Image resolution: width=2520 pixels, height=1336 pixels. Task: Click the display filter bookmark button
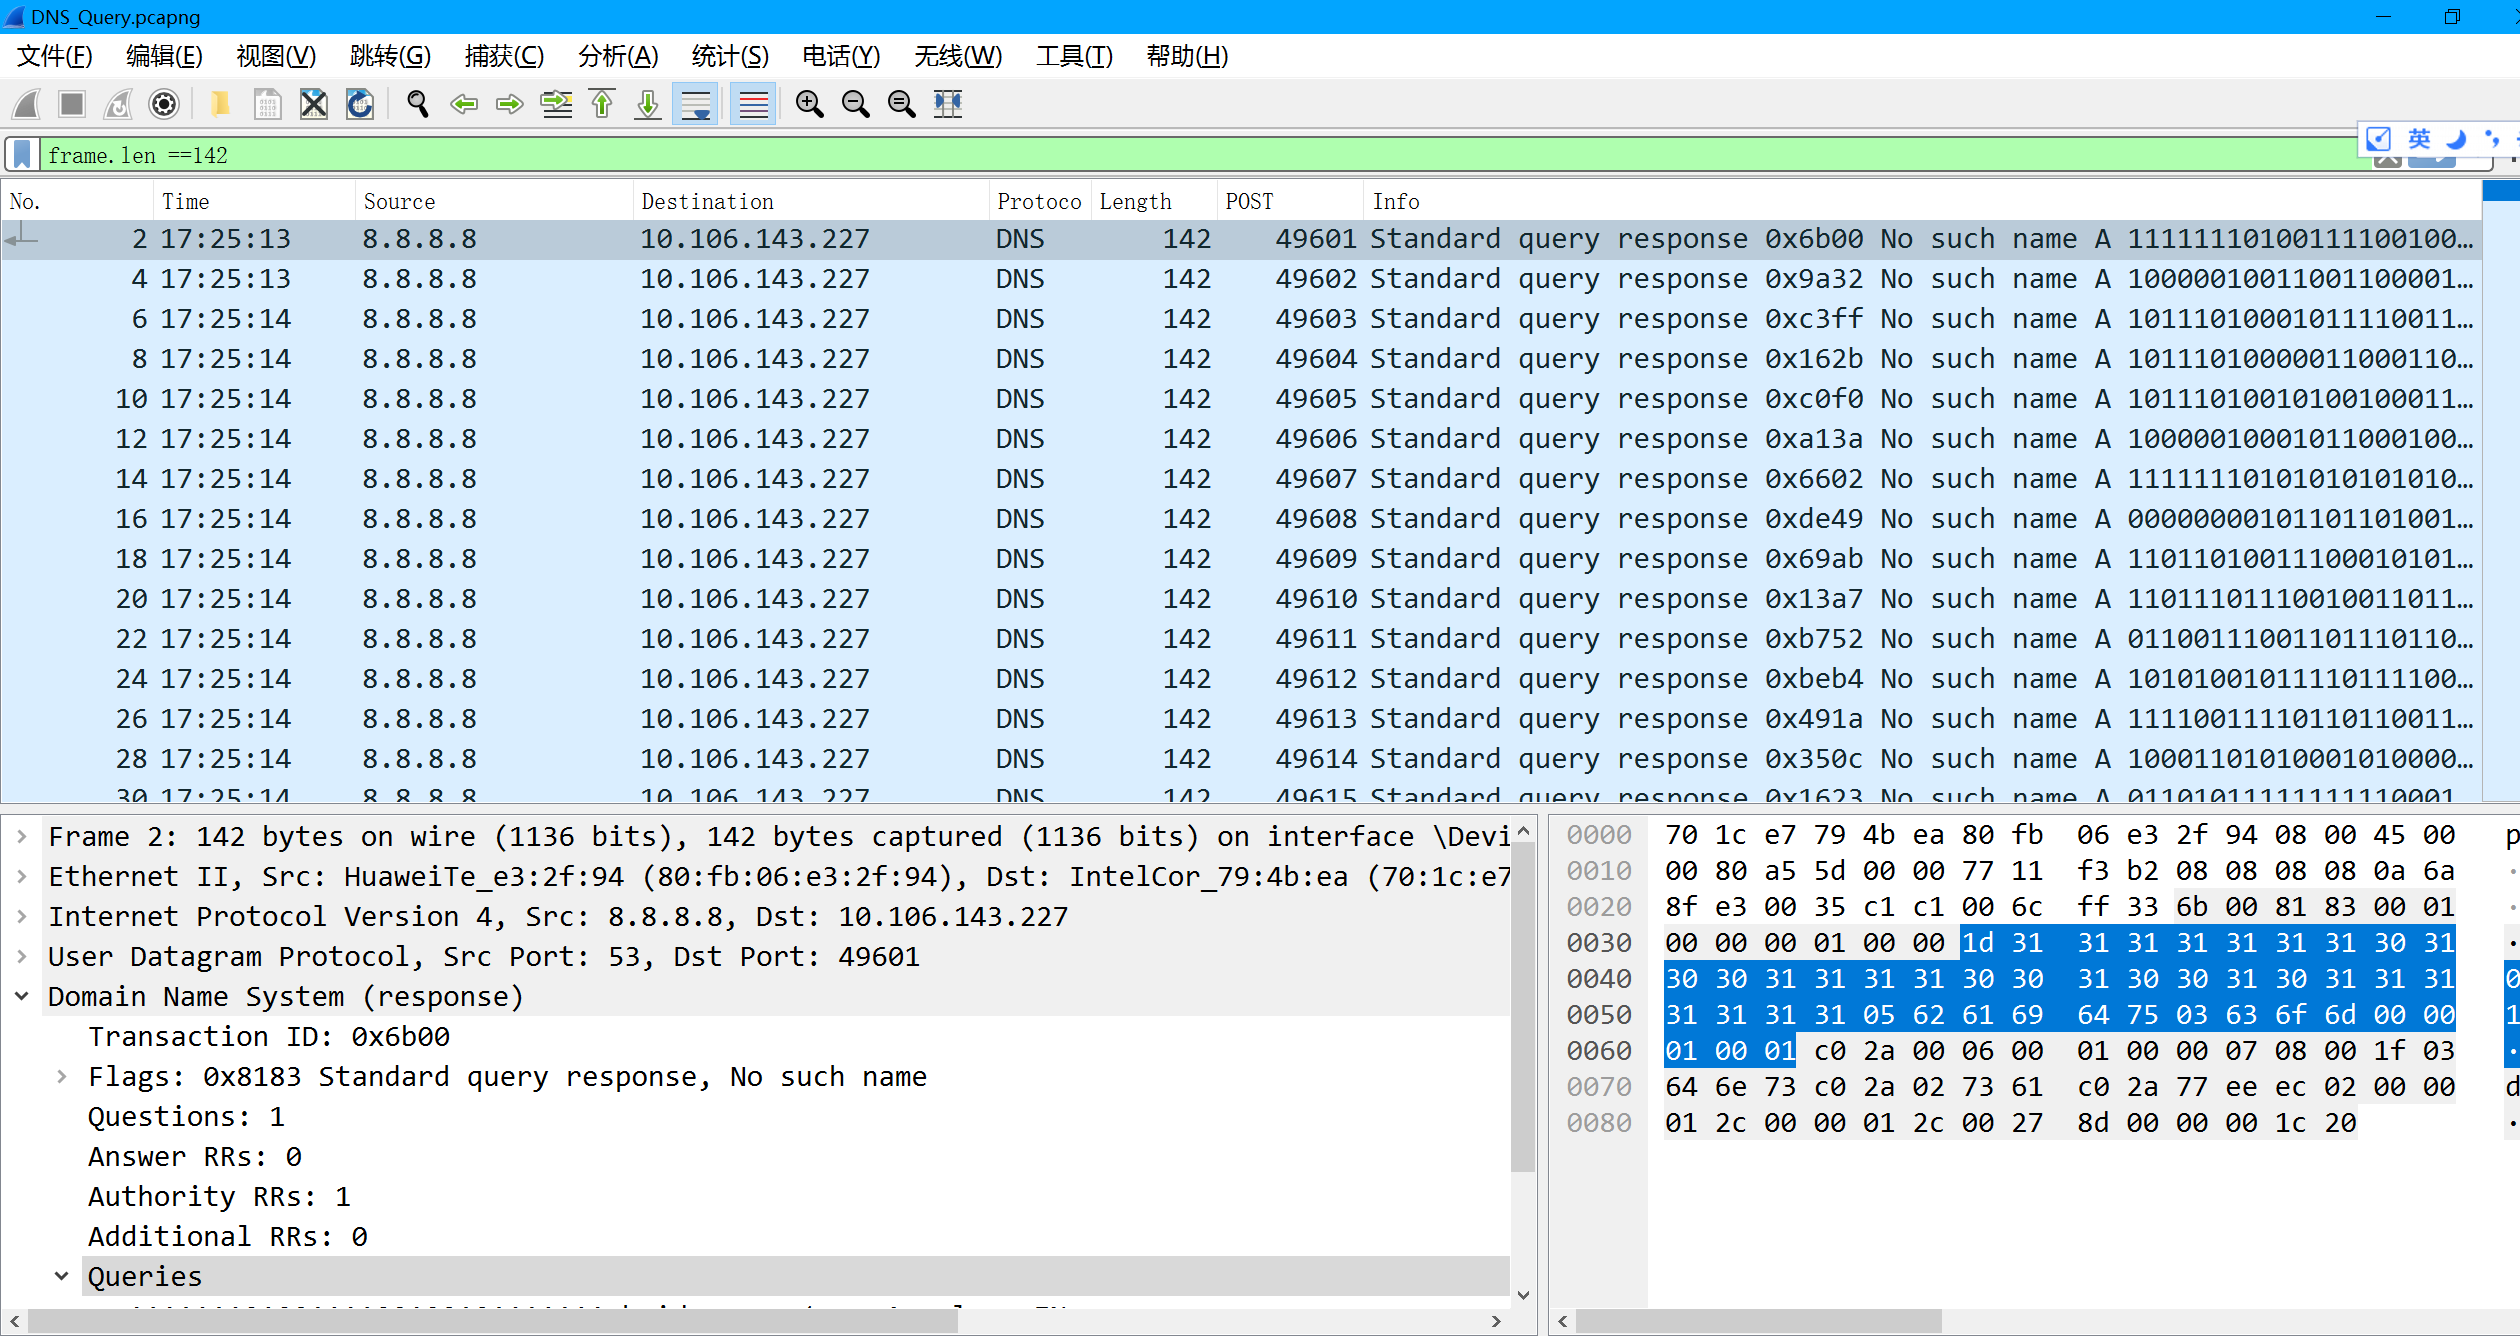pos(22,155)
